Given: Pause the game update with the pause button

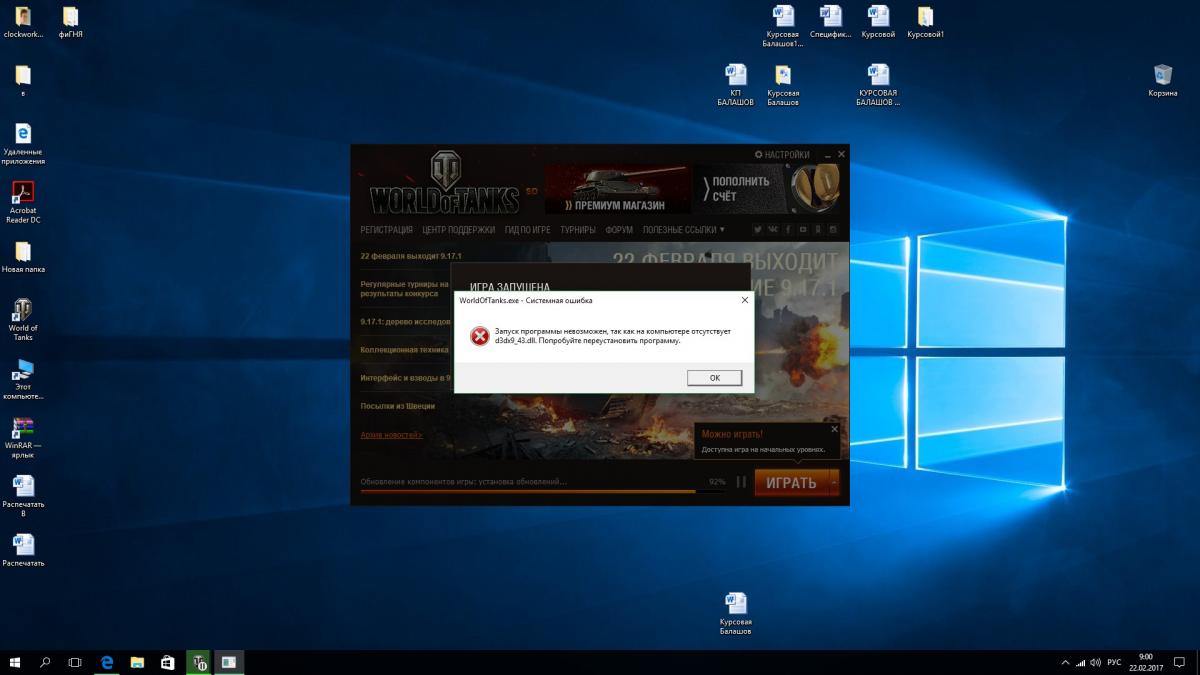Looking at the screenshot, I should point(741,482).
